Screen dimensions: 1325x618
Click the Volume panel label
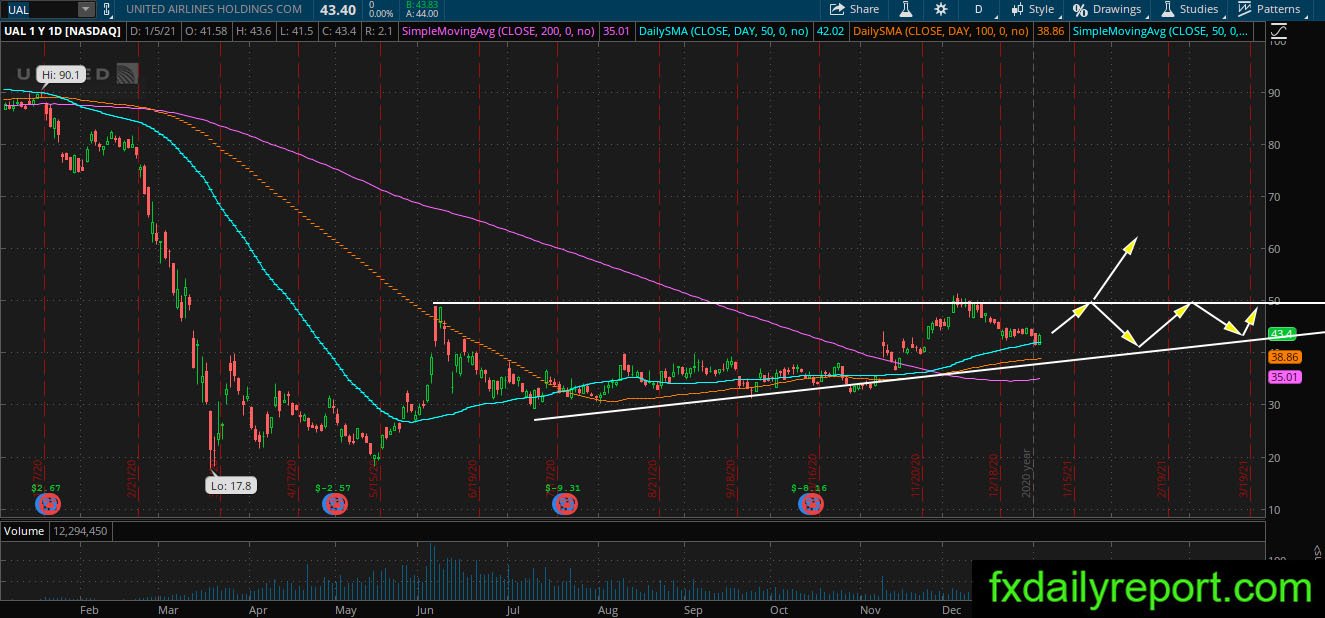[x=24, y=531]
